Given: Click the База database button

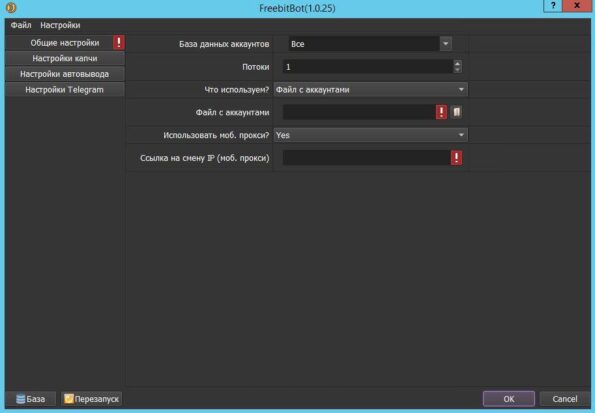Looking at the screenshot, I should [31, 399].
